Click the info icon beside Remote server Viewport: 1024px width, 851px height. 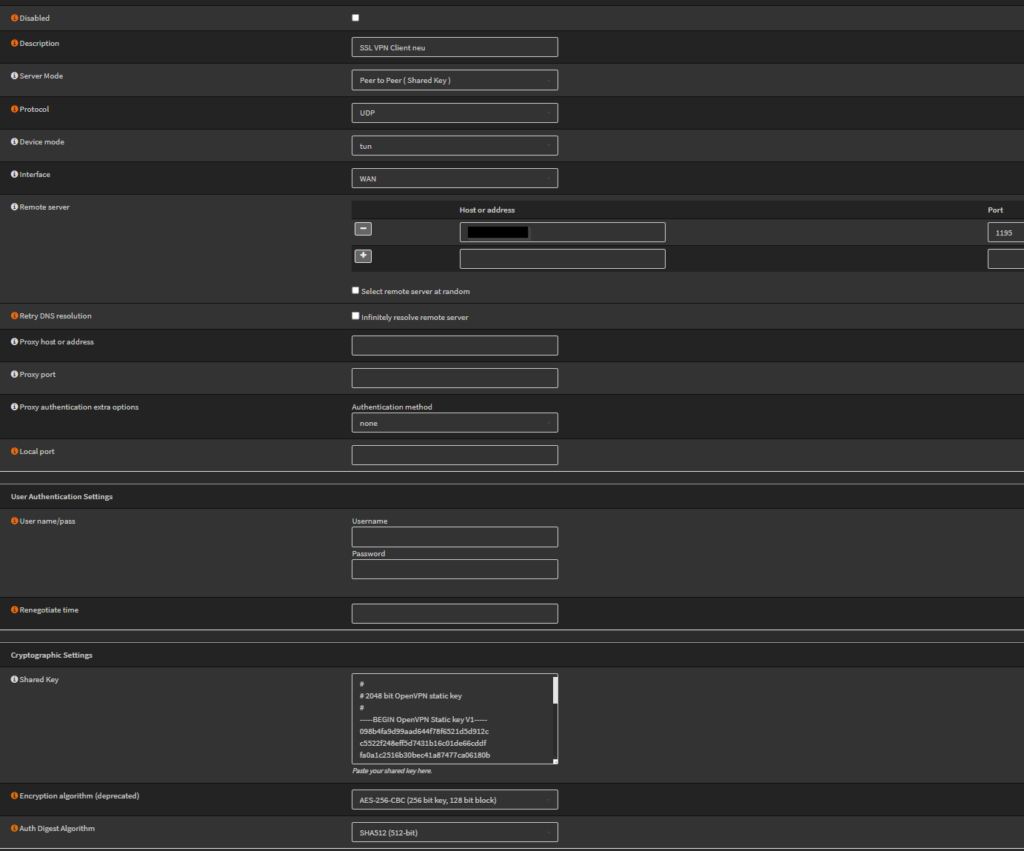click(x=14, y=207)
